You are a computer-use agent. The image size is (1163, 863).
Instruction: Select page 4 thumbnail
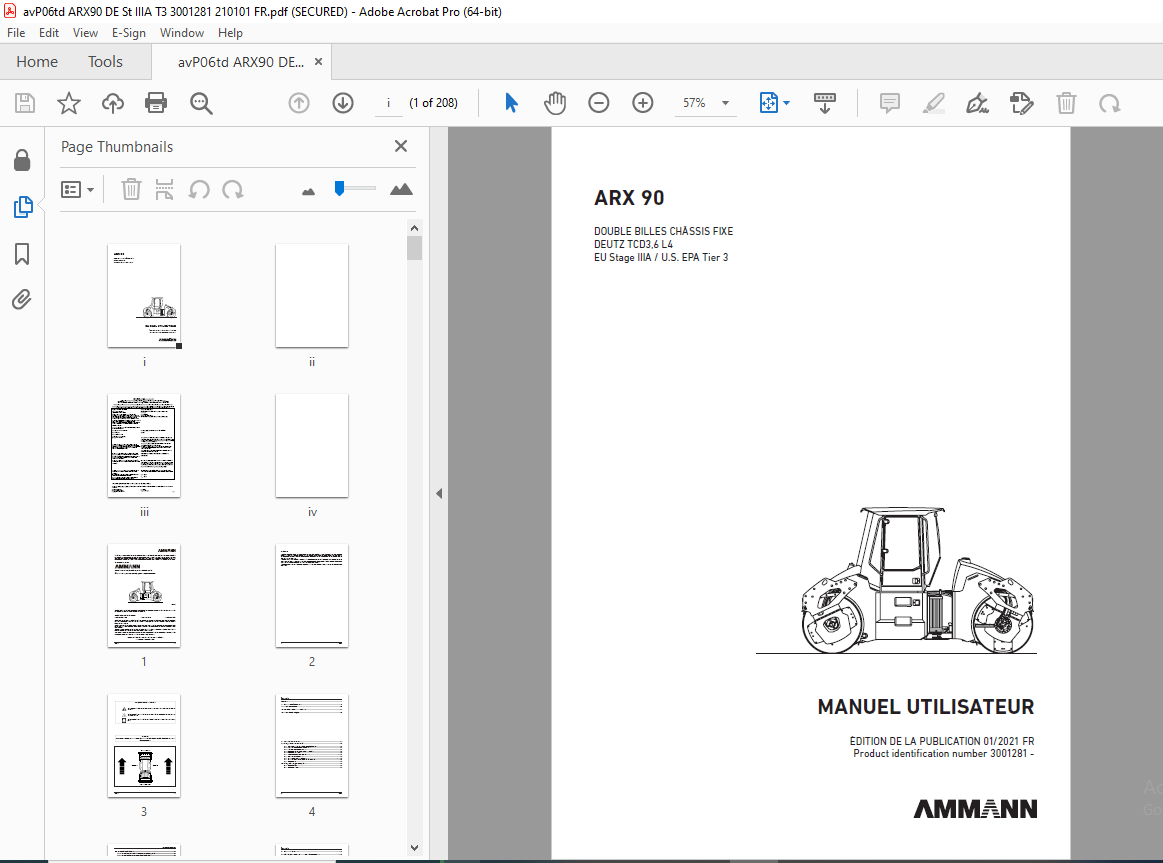pos(312,746)
